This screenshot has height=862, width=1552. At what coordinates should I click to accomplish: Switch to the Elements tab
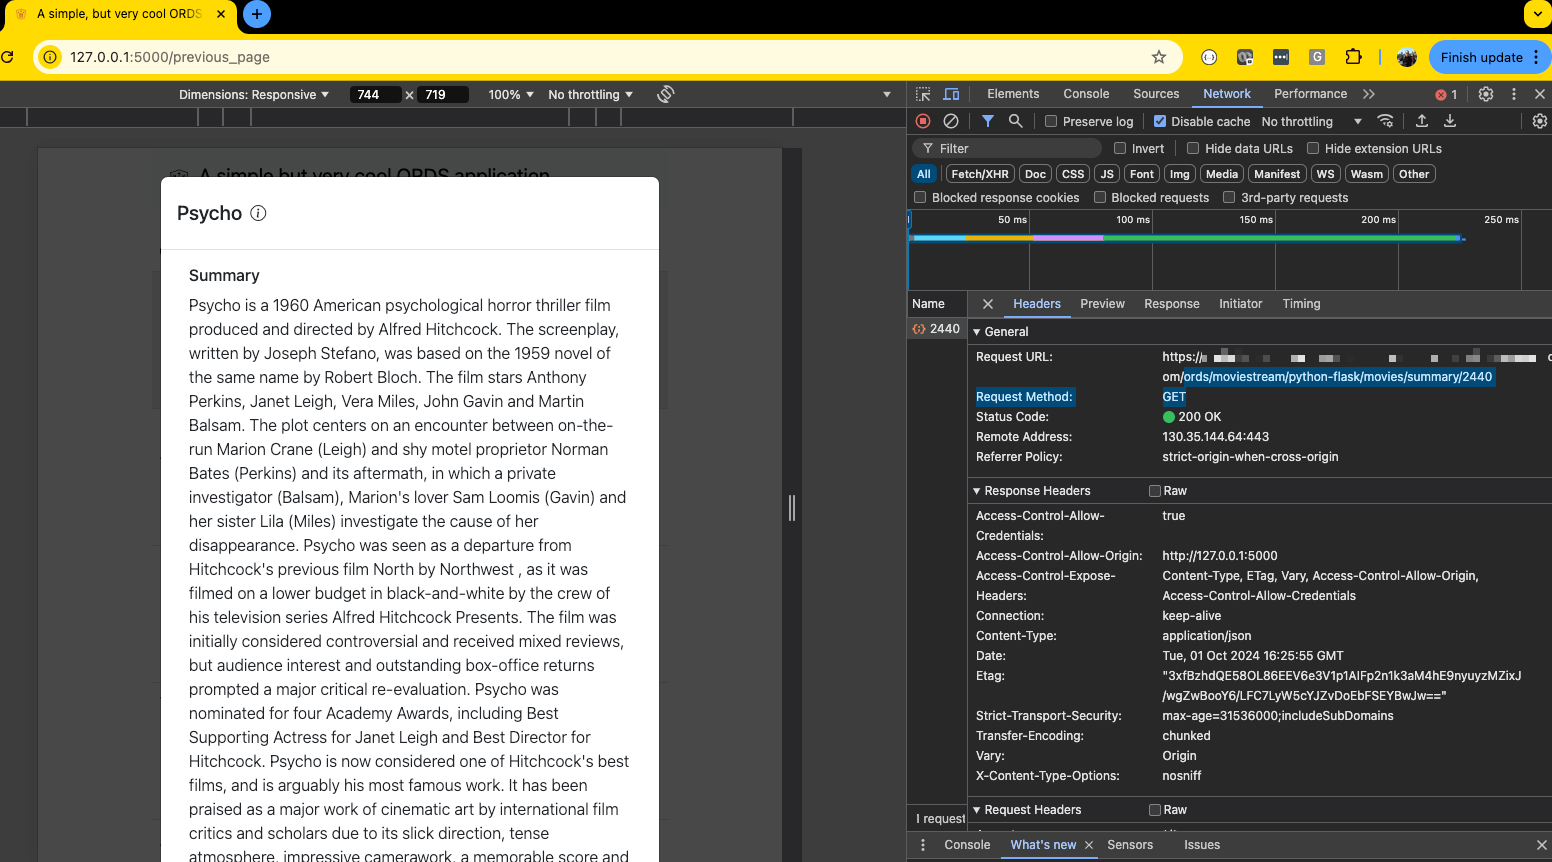click(1013, 94)
